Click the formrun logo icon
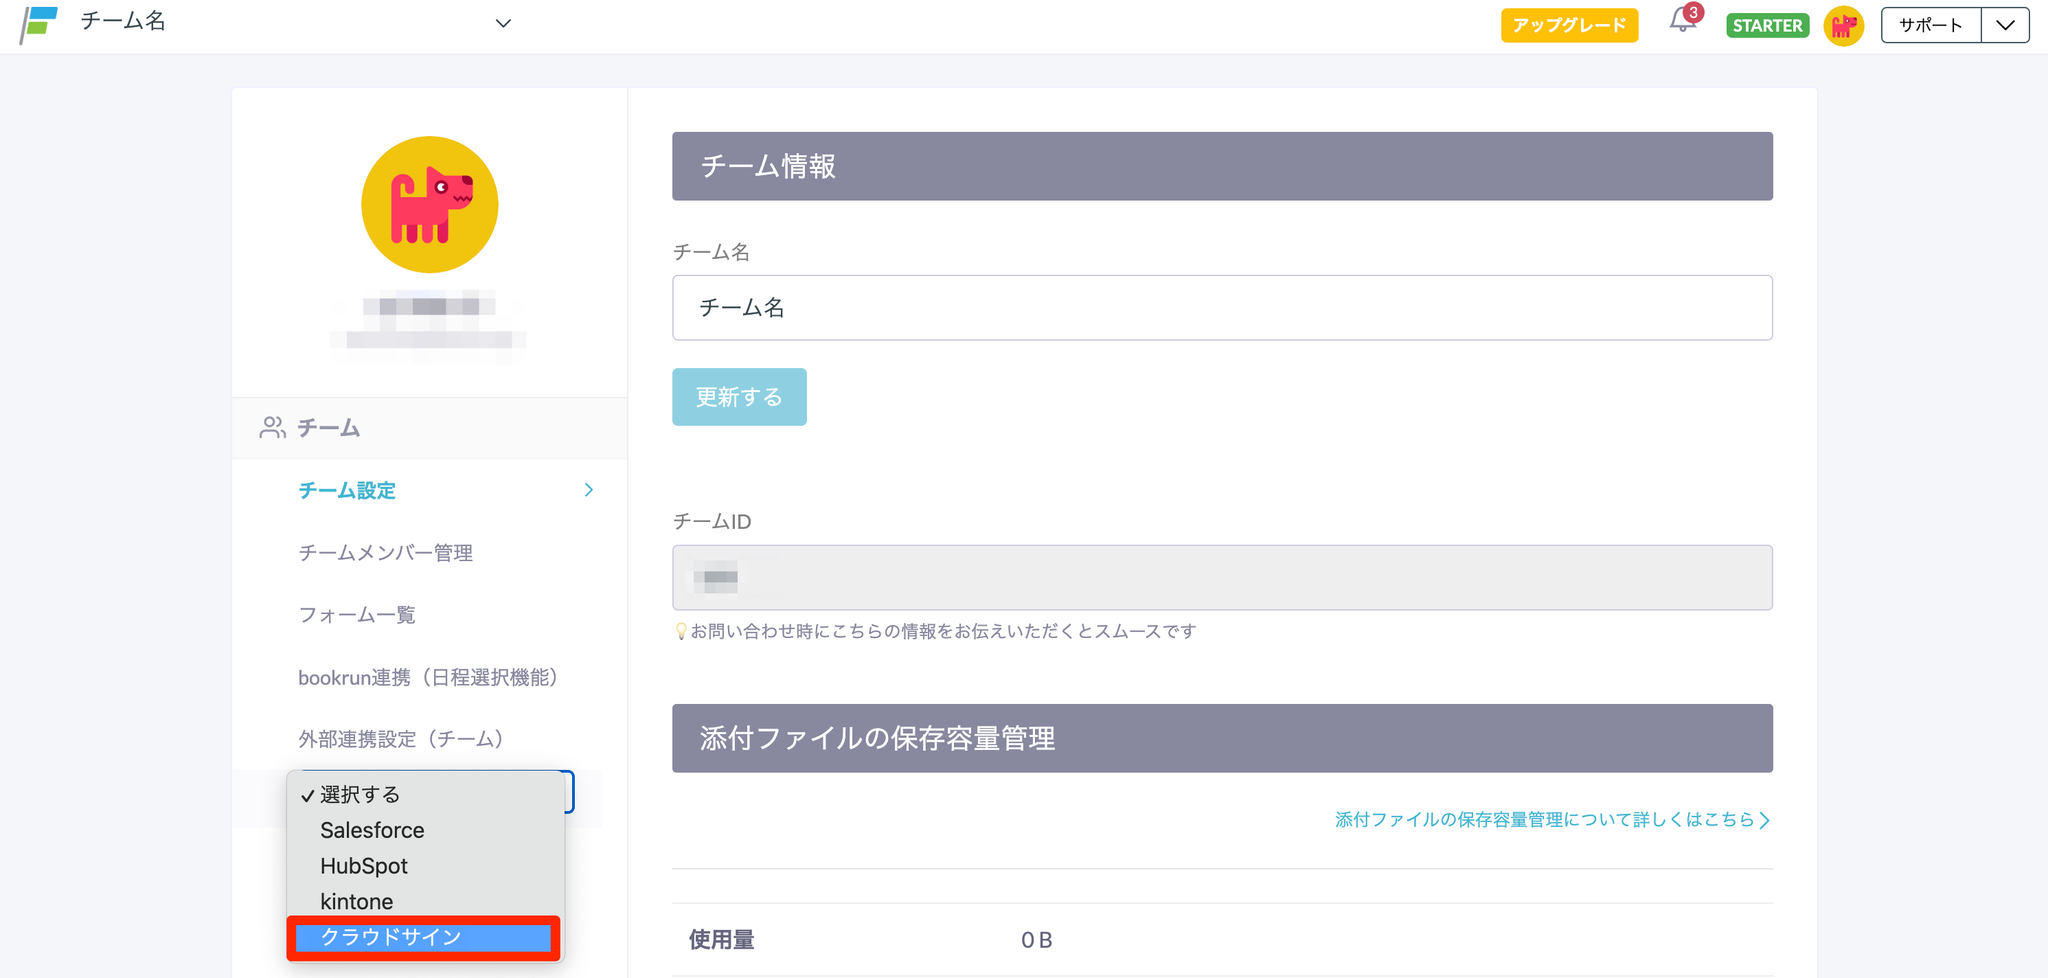The height and width of the screenshot is (978, 2048). pyautogui.click(x=40, y=24)
